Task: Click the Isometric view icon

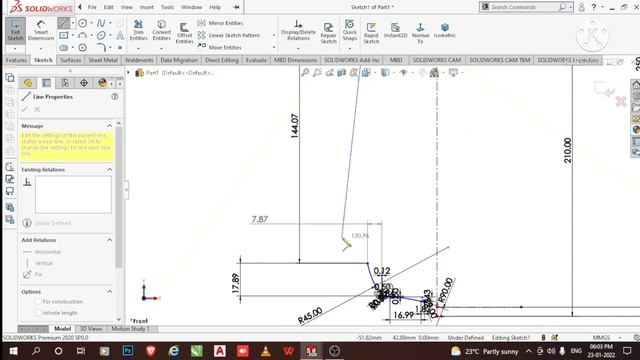Action: pos(444,30)
